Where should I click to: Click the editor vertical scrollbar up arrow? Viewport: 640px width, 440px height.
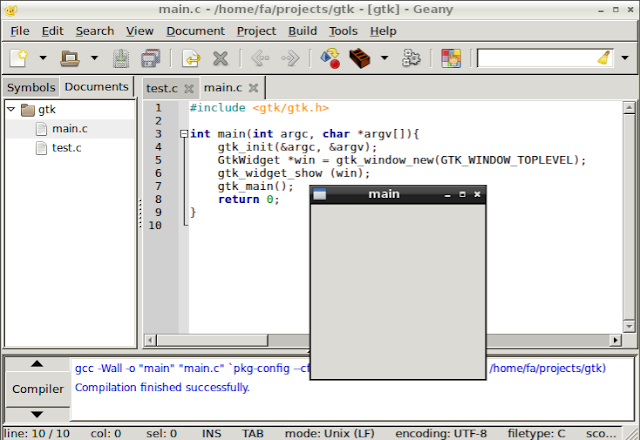(629, 108)
